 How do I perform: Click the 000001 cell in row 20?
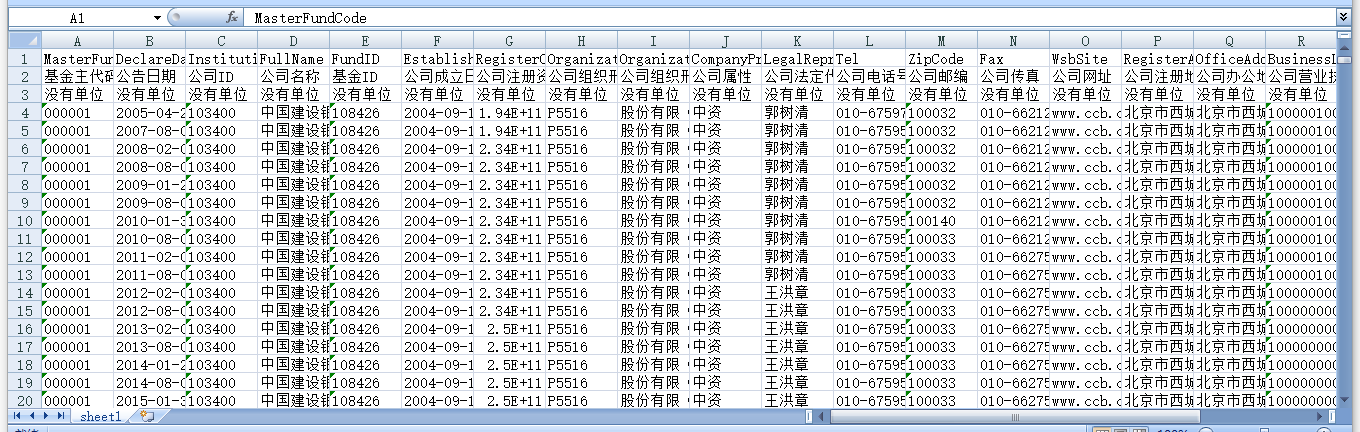tap(77, 401)
